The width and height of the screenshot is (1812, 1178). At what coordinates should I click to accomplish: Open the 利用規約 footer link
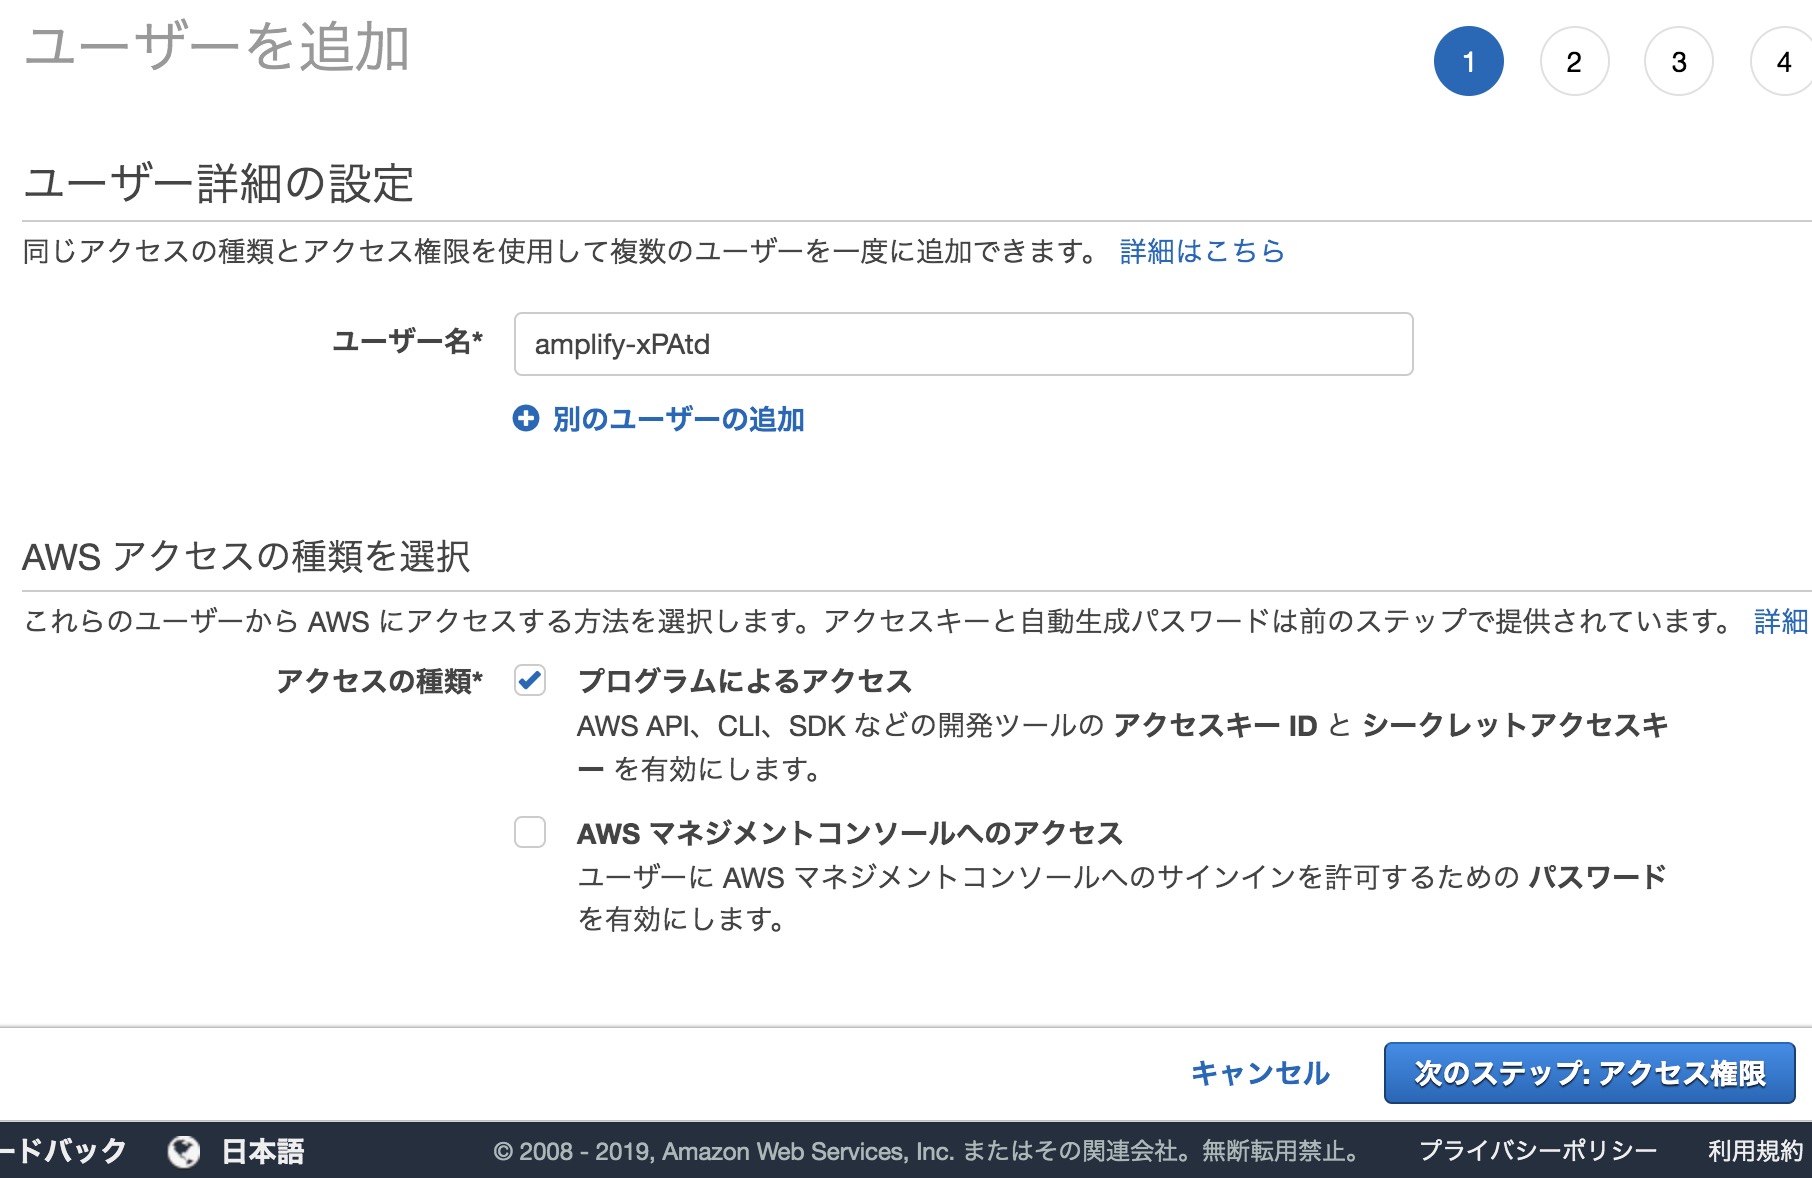(x=1755, y=1151)
